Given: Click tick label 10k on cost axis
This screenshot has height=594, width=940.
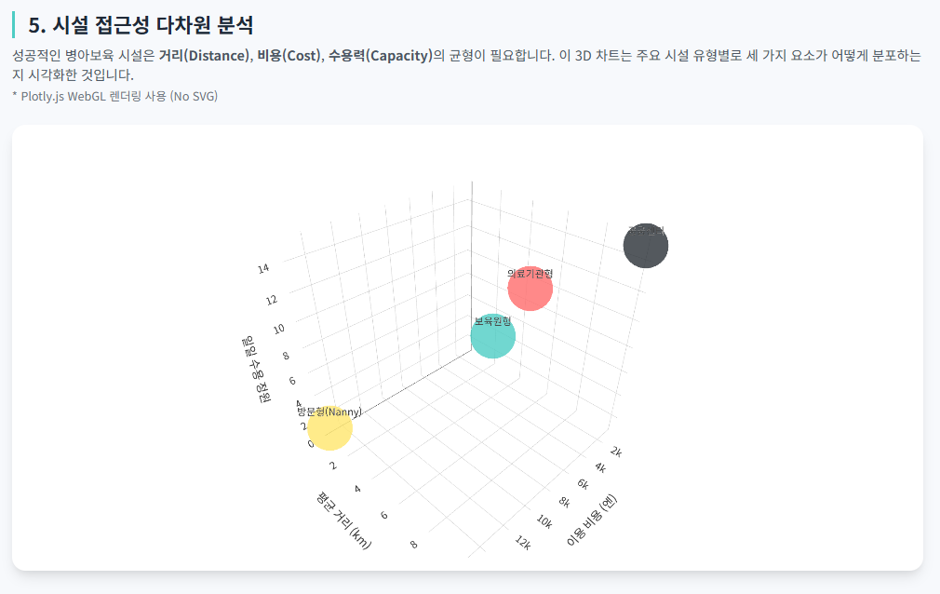Looking at the screenshot, I should 544,521.
